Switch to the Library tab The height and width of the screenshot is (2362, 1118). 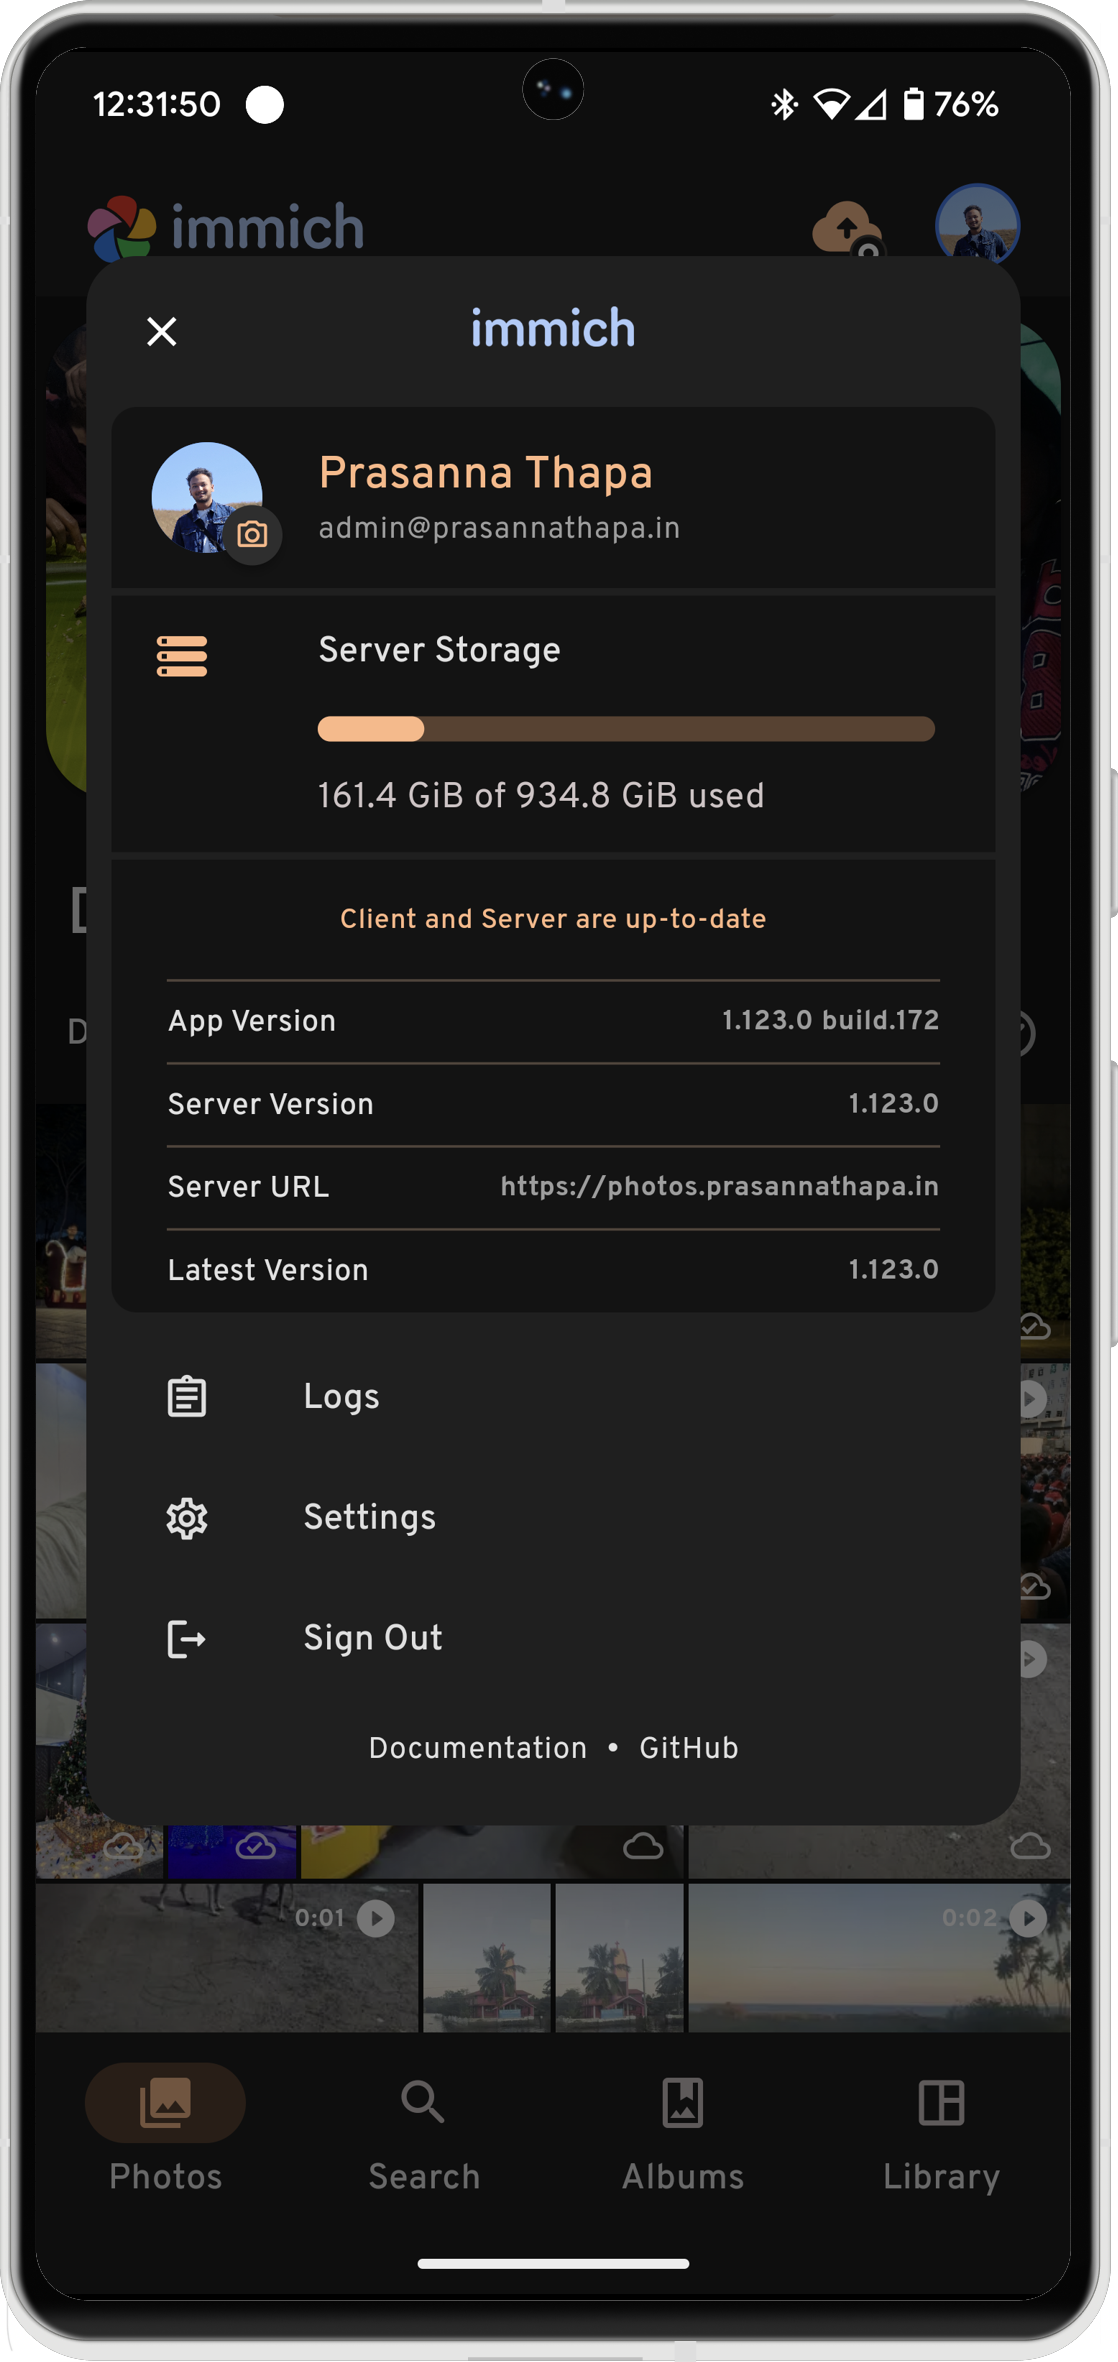(941, 2130)
